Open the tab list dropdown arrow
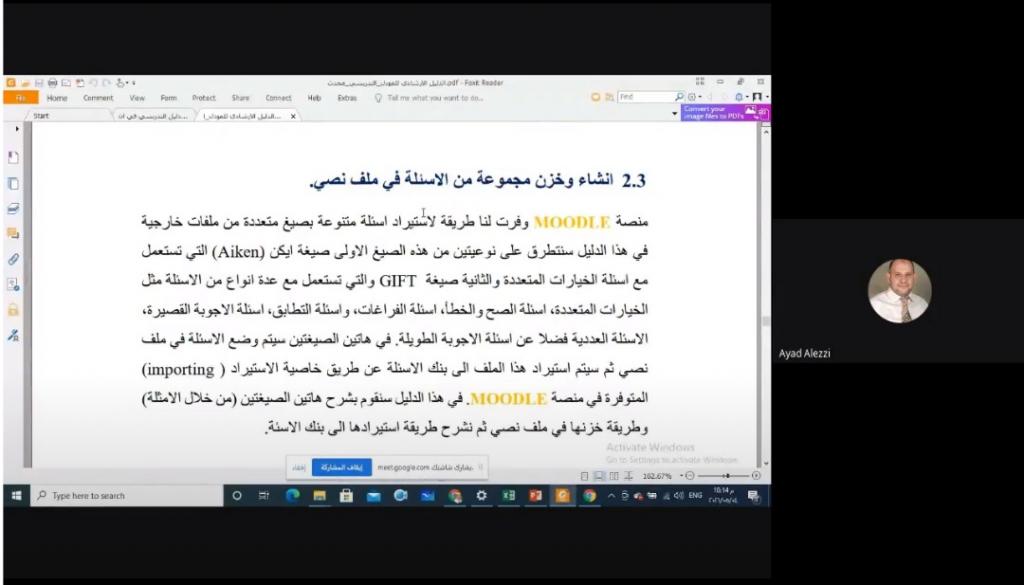1024x585 pixels. point(674,115)
